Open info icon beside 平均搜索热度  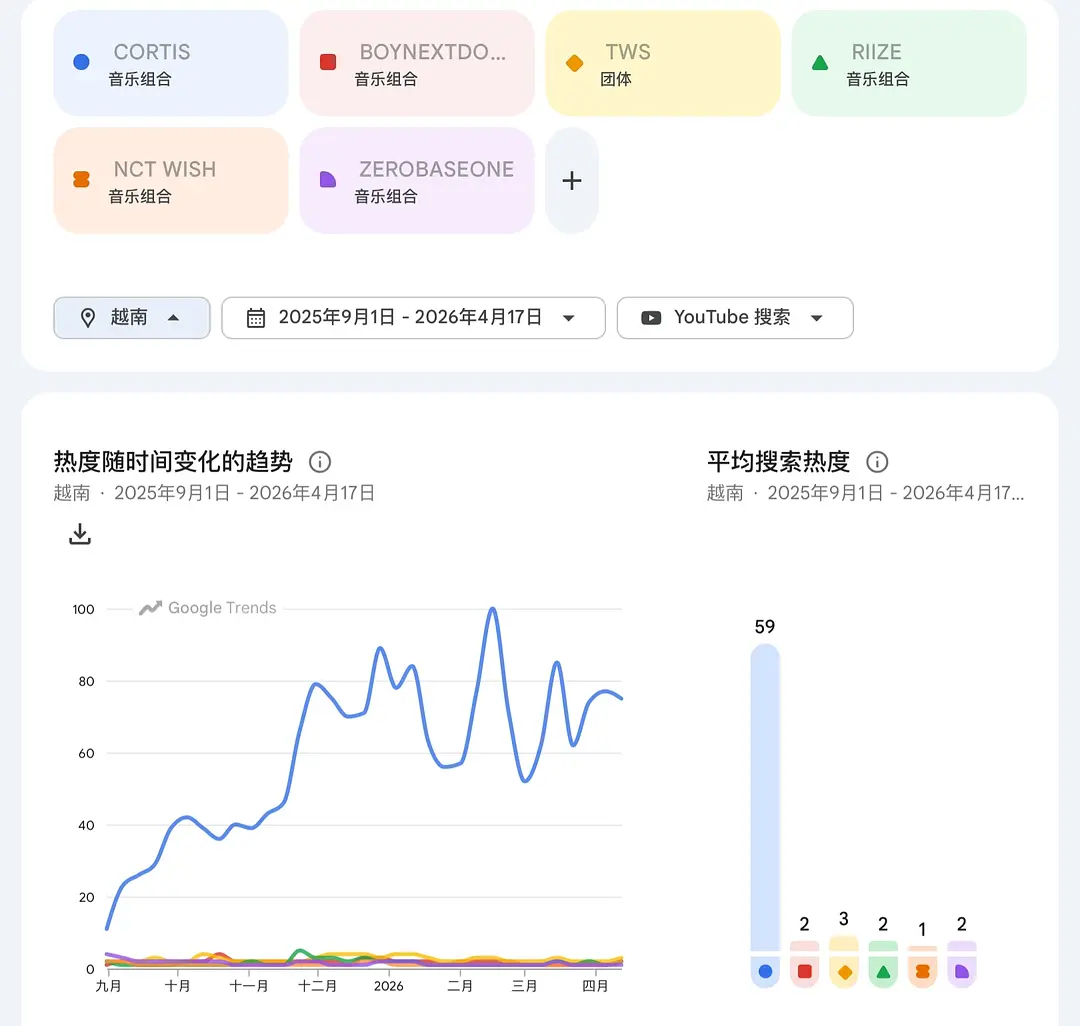coord(877,461)
